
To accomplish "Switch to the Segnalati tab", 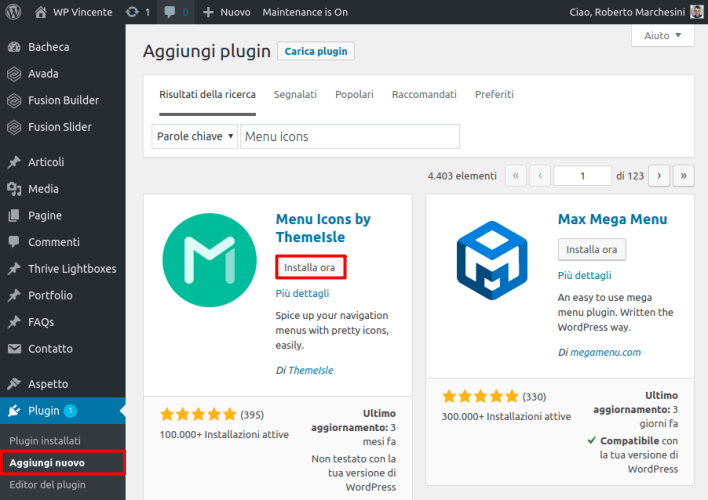I will pyautogui.click(x=295, y=94).
